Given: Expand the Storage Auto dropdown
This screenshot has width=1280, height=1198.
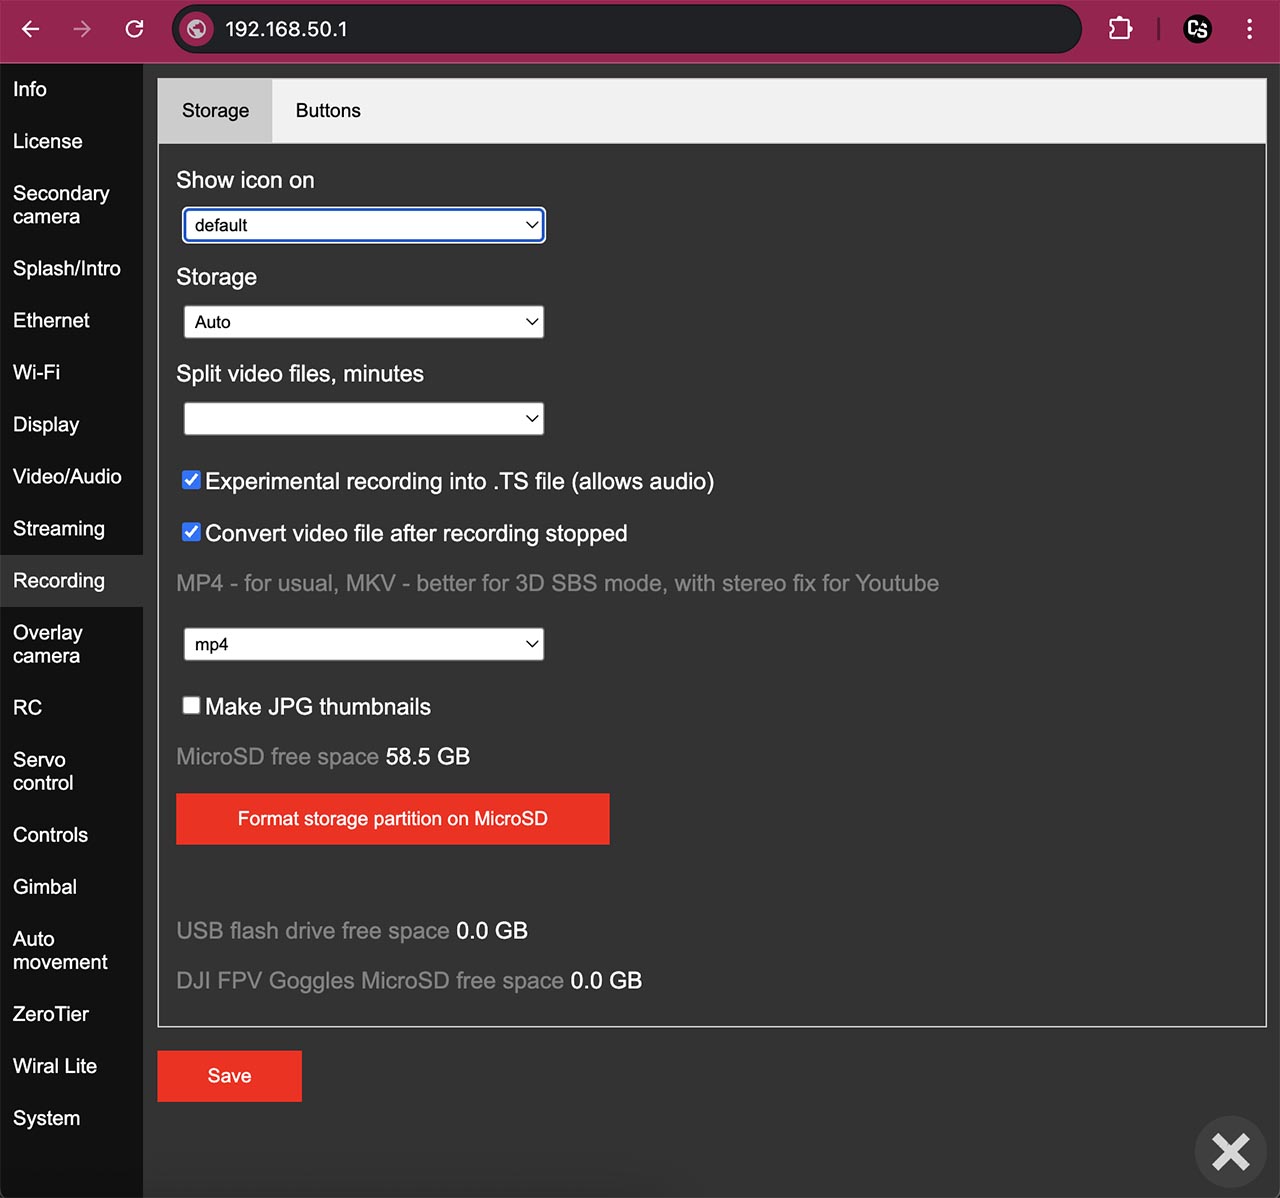Looking at the screenshot, I should [x=364, y=322].
